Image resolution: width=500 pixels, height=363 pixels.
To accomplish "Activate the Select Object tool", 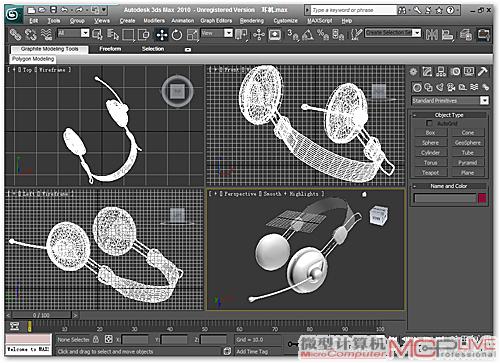I will click(x=97, y=34).
